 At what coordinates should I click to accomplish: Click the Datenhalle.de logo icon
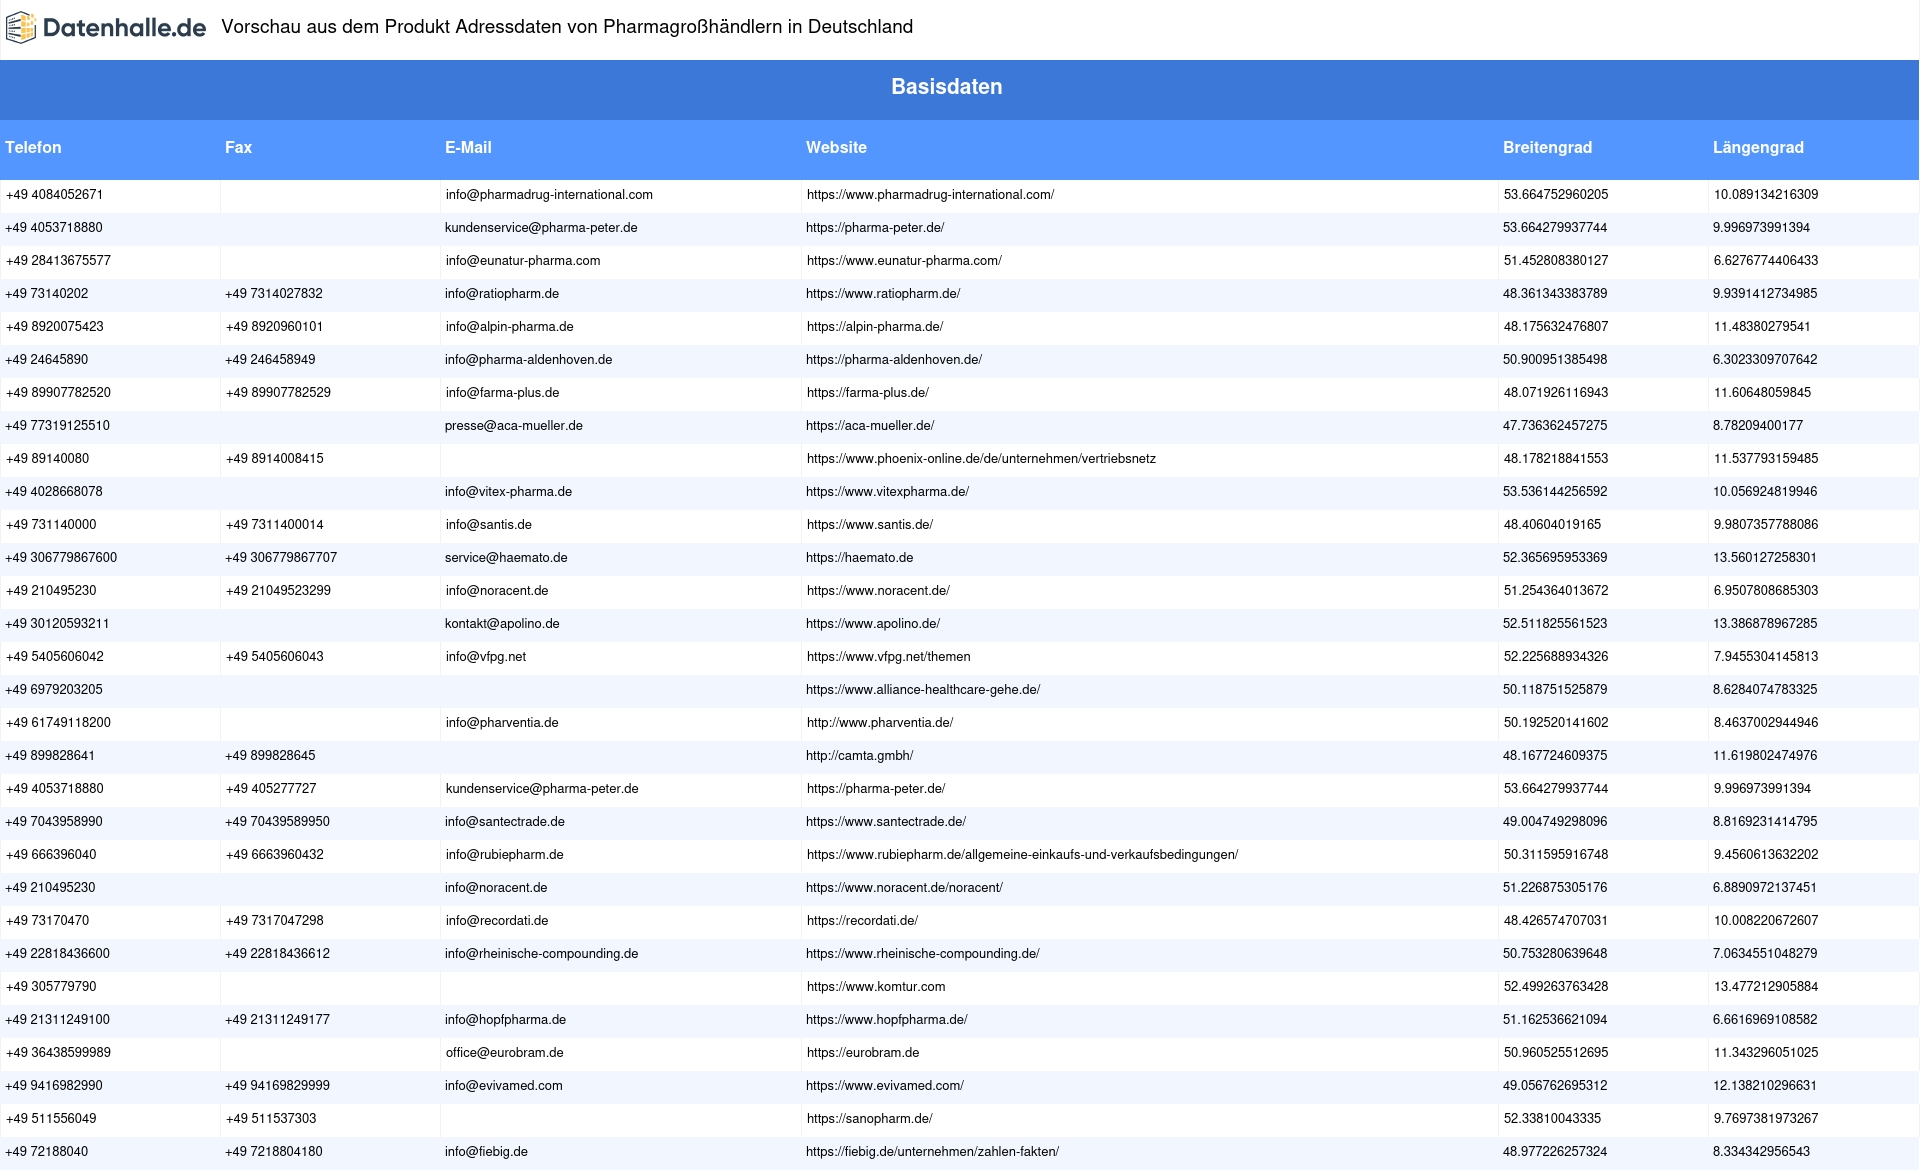pyautogui.click(x=21, y=27)
